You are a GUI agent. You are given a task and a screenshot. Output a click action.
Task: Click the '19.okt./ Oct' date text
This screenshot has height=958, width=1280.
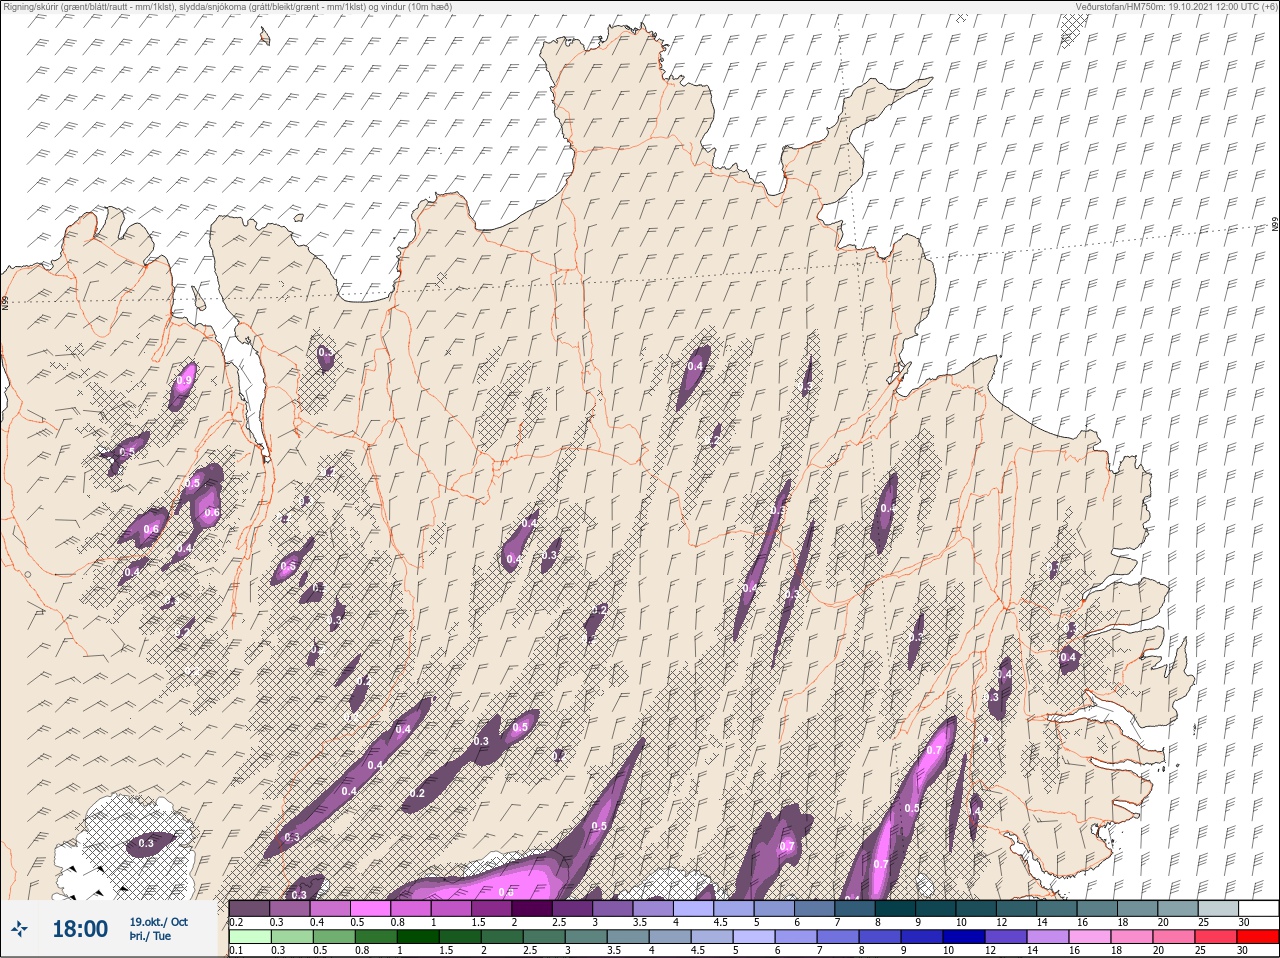coord(158,922)
